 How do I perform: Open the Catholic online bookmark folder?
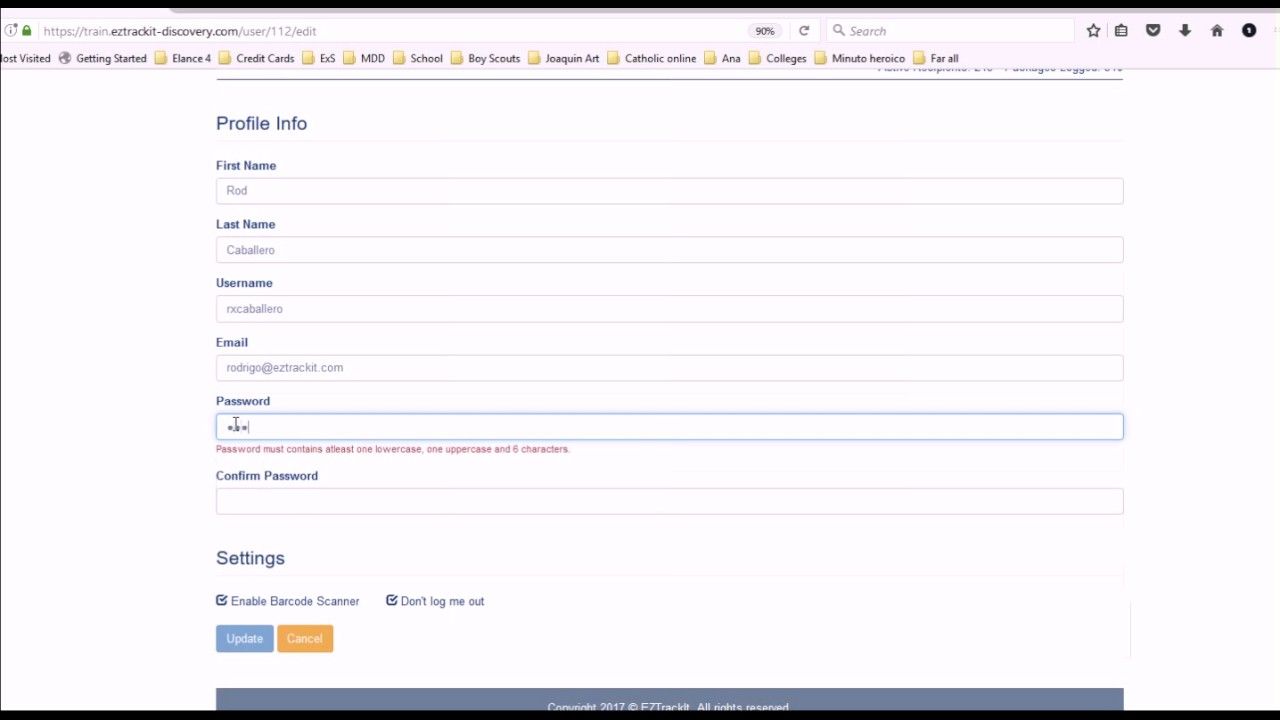(x=651, y=58)
